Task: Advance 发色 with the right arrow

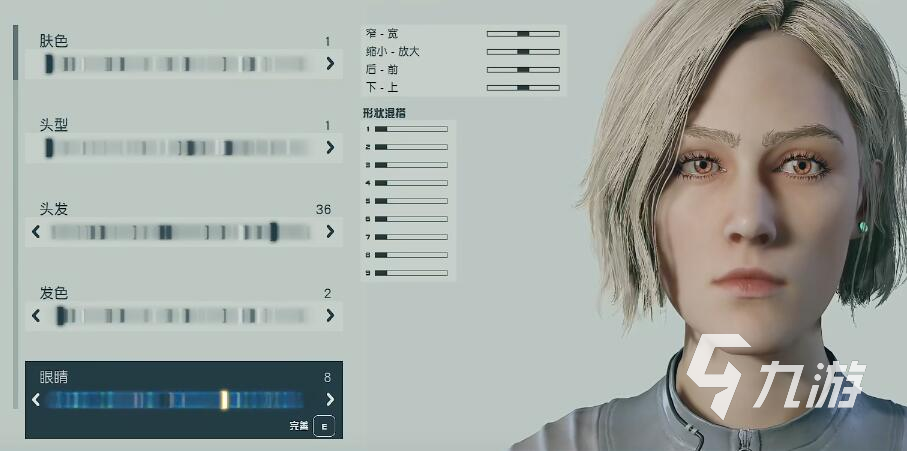Action: click(330, 316)
